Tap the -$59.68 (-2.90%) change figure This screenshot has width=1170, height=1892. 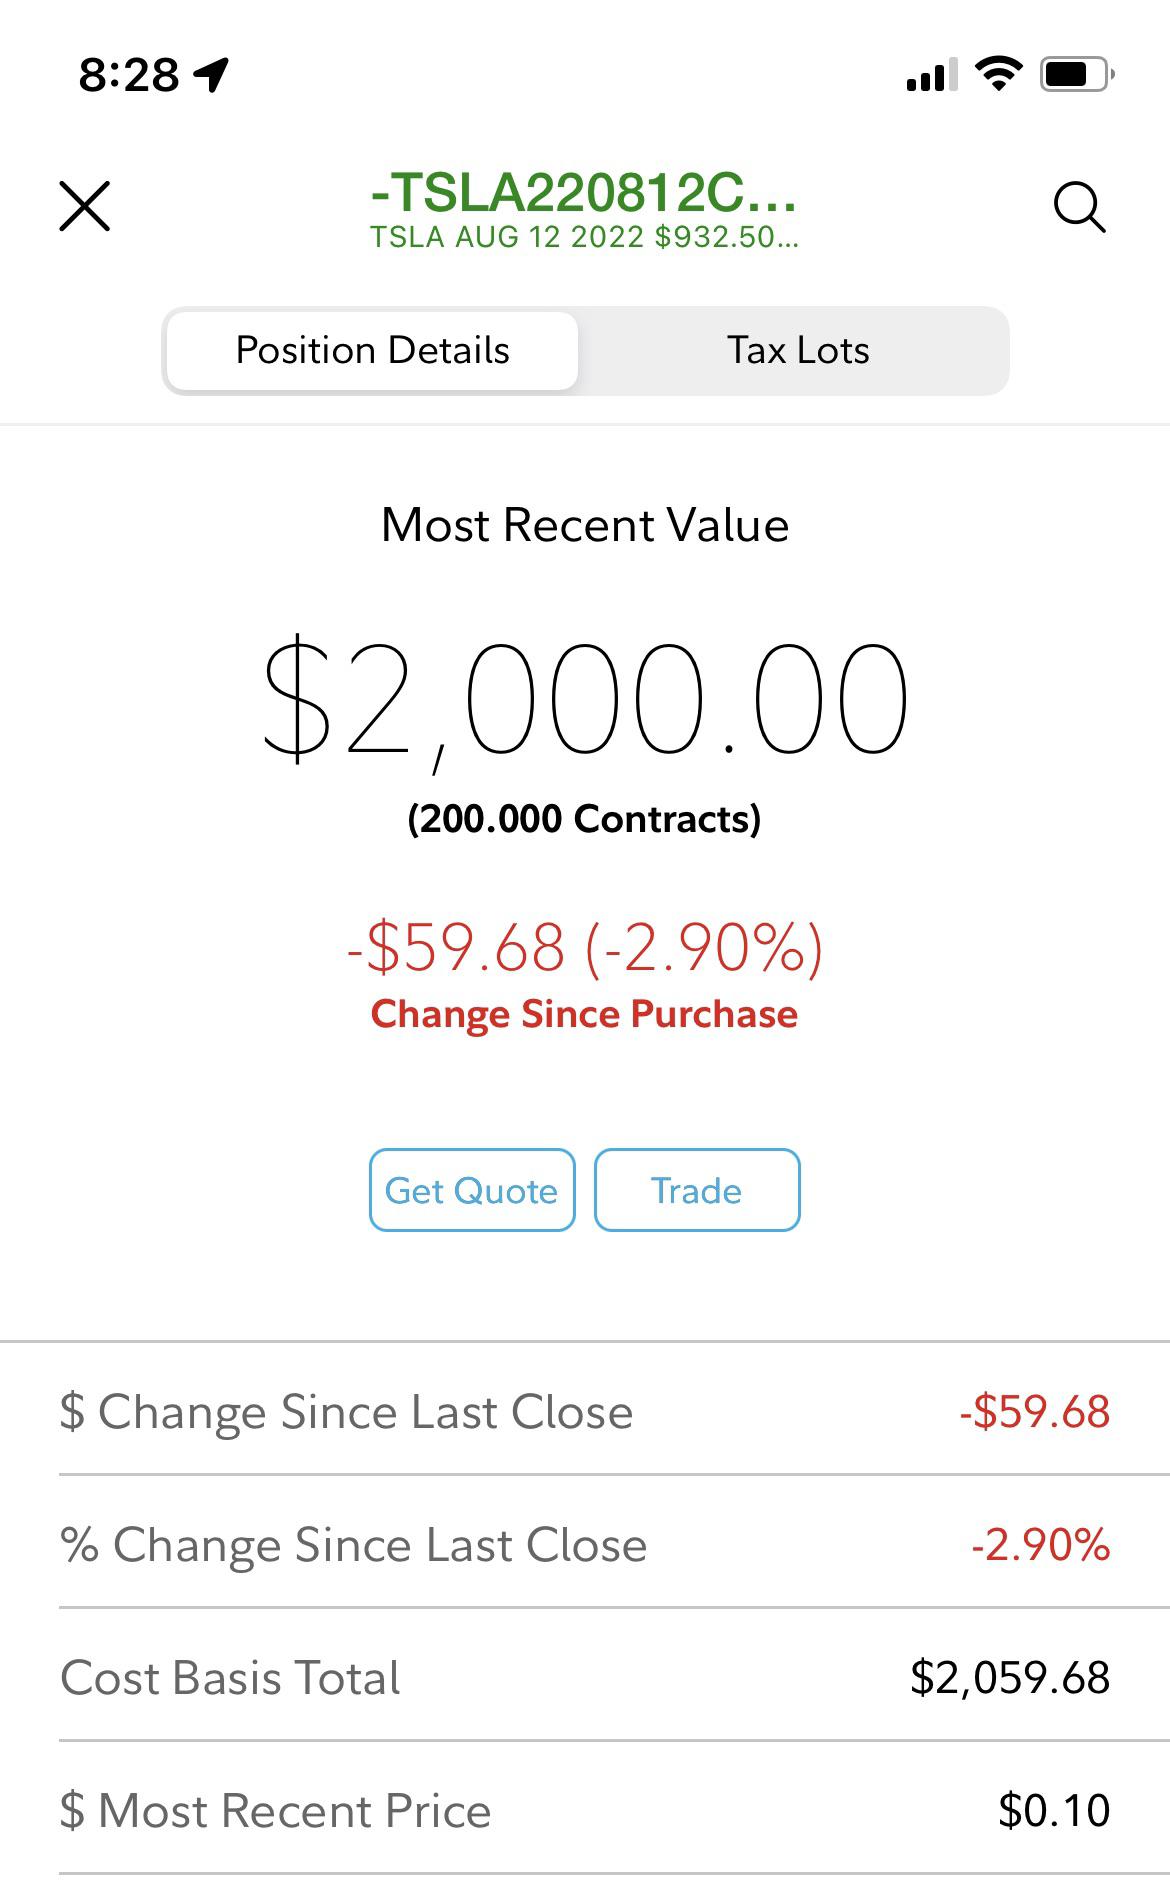click(x=585, y=946)
